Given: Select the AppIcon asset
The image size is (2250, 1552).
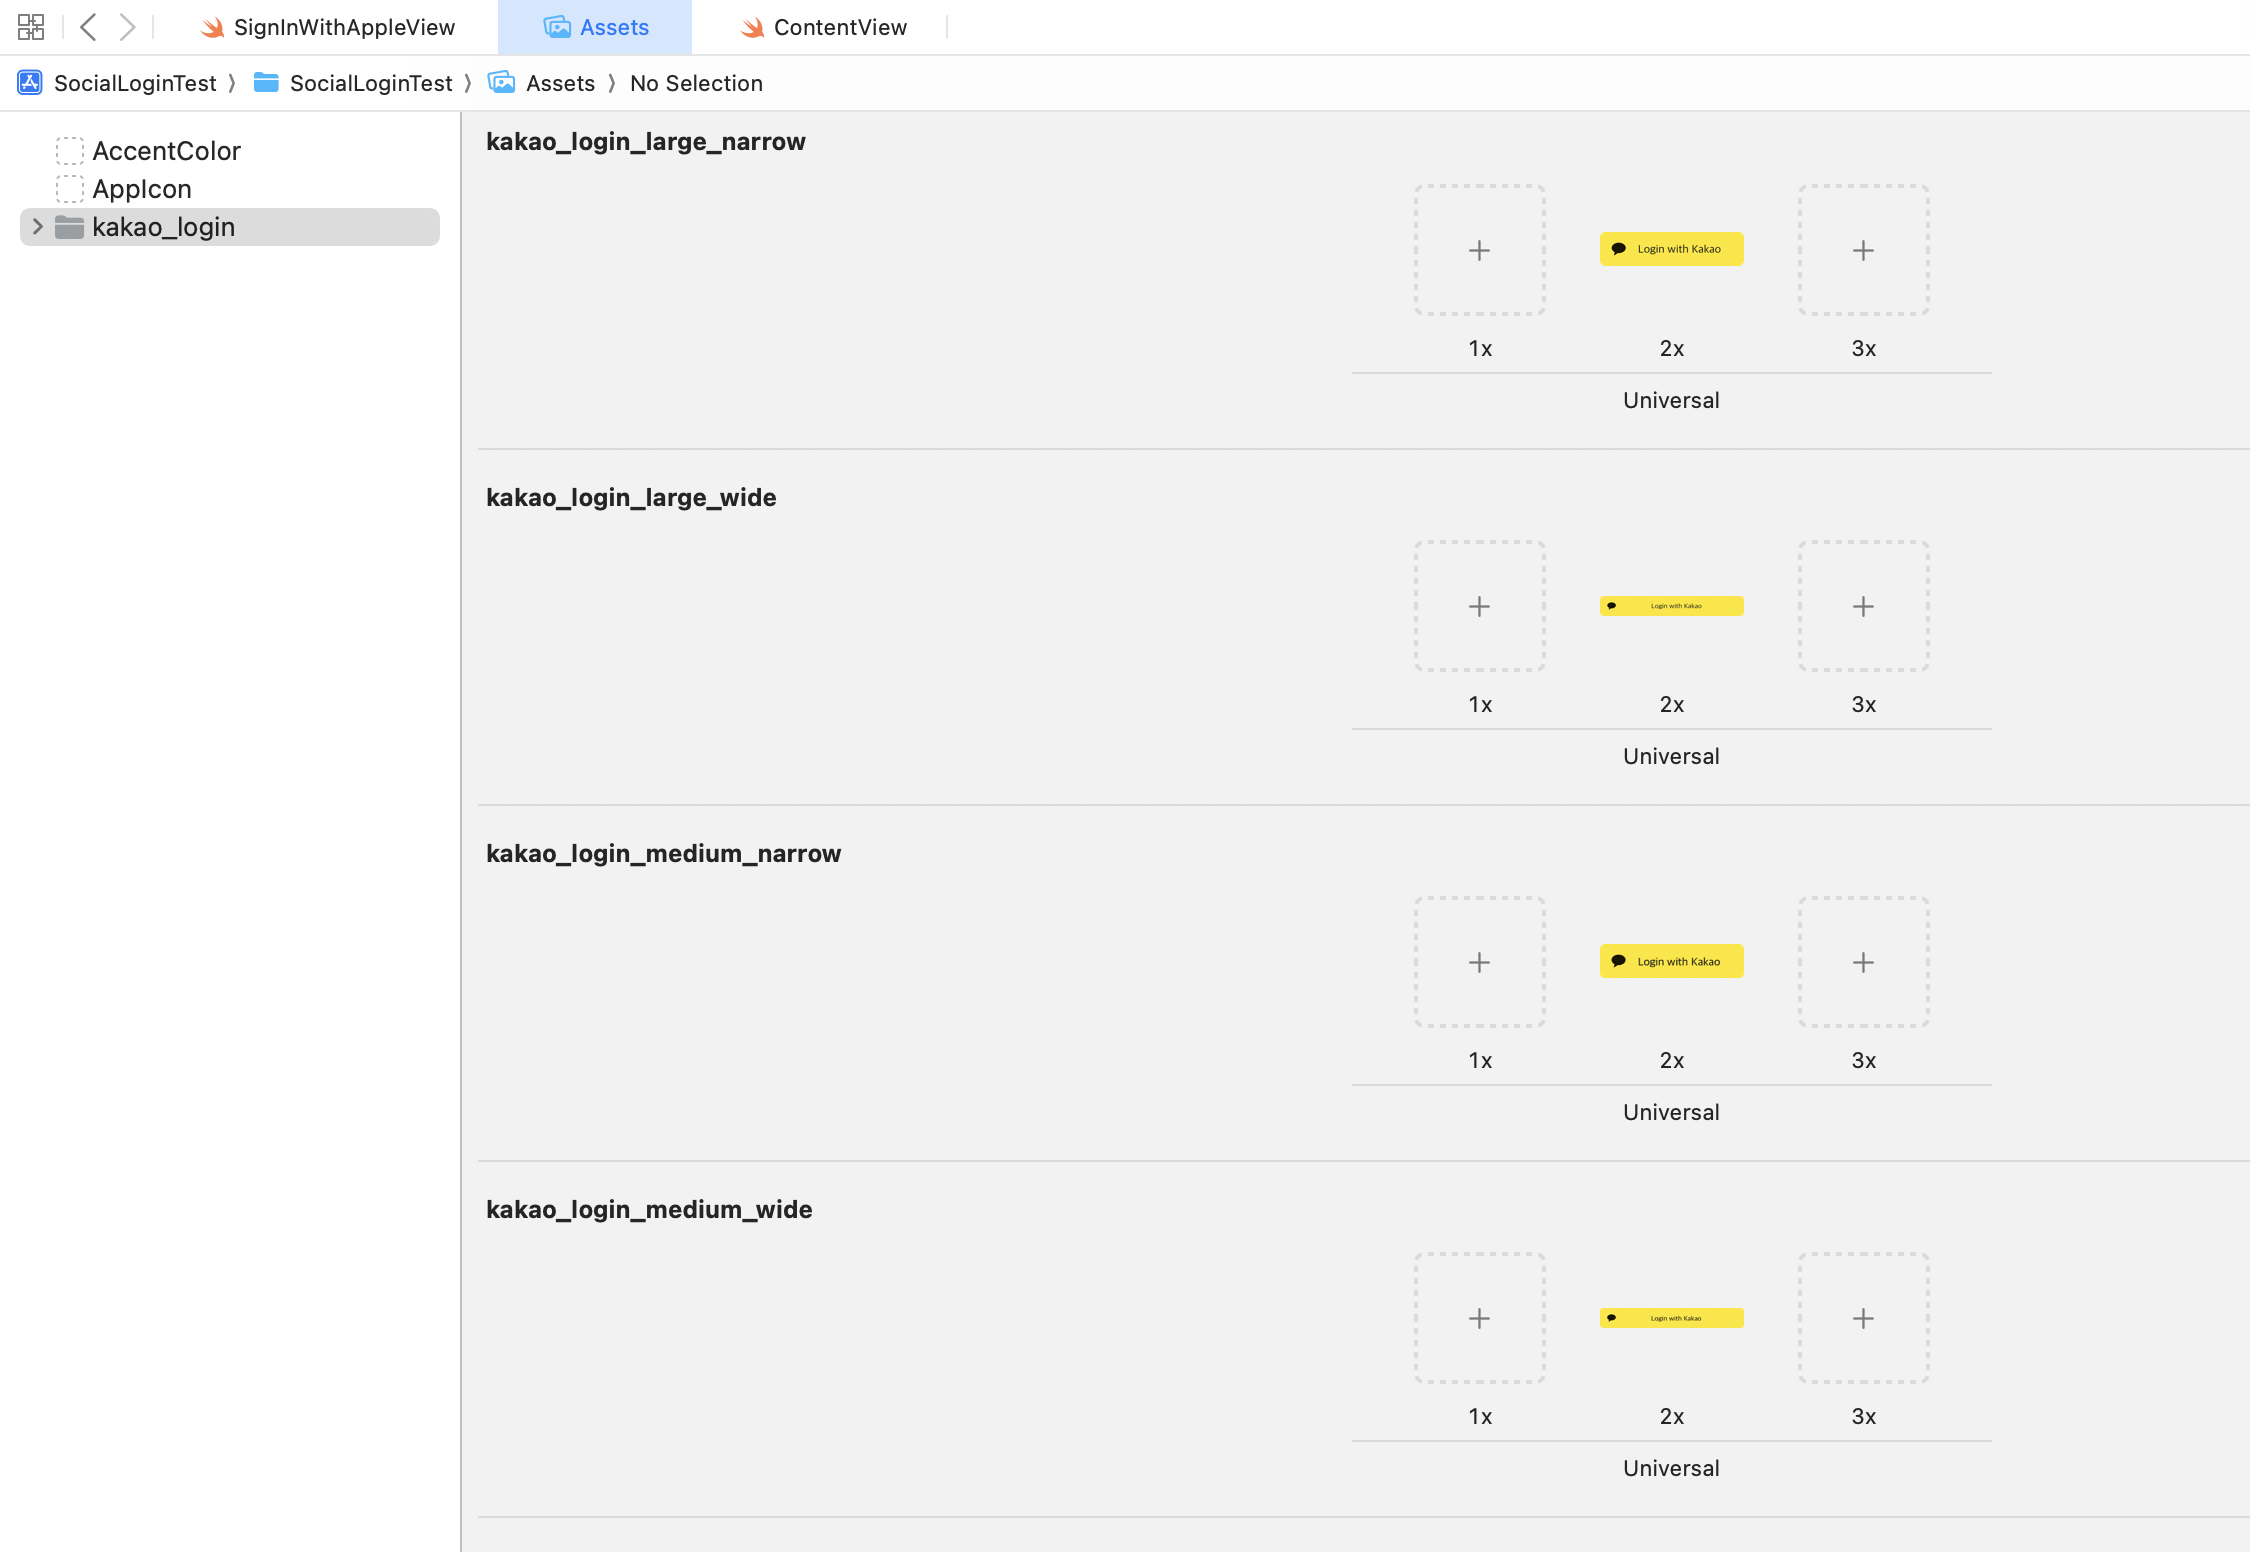Looking at the screenshot, I should (x=142, y=189).
